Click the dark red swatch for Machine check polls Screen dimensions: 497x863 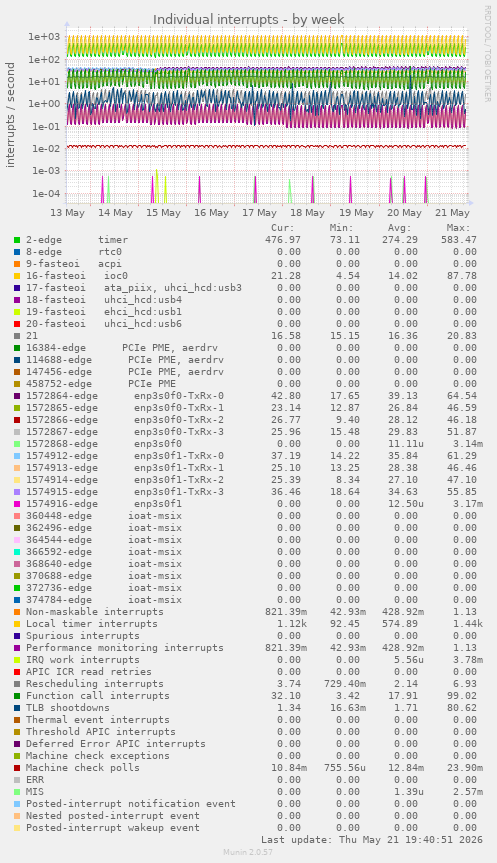(x=17, y=768)
